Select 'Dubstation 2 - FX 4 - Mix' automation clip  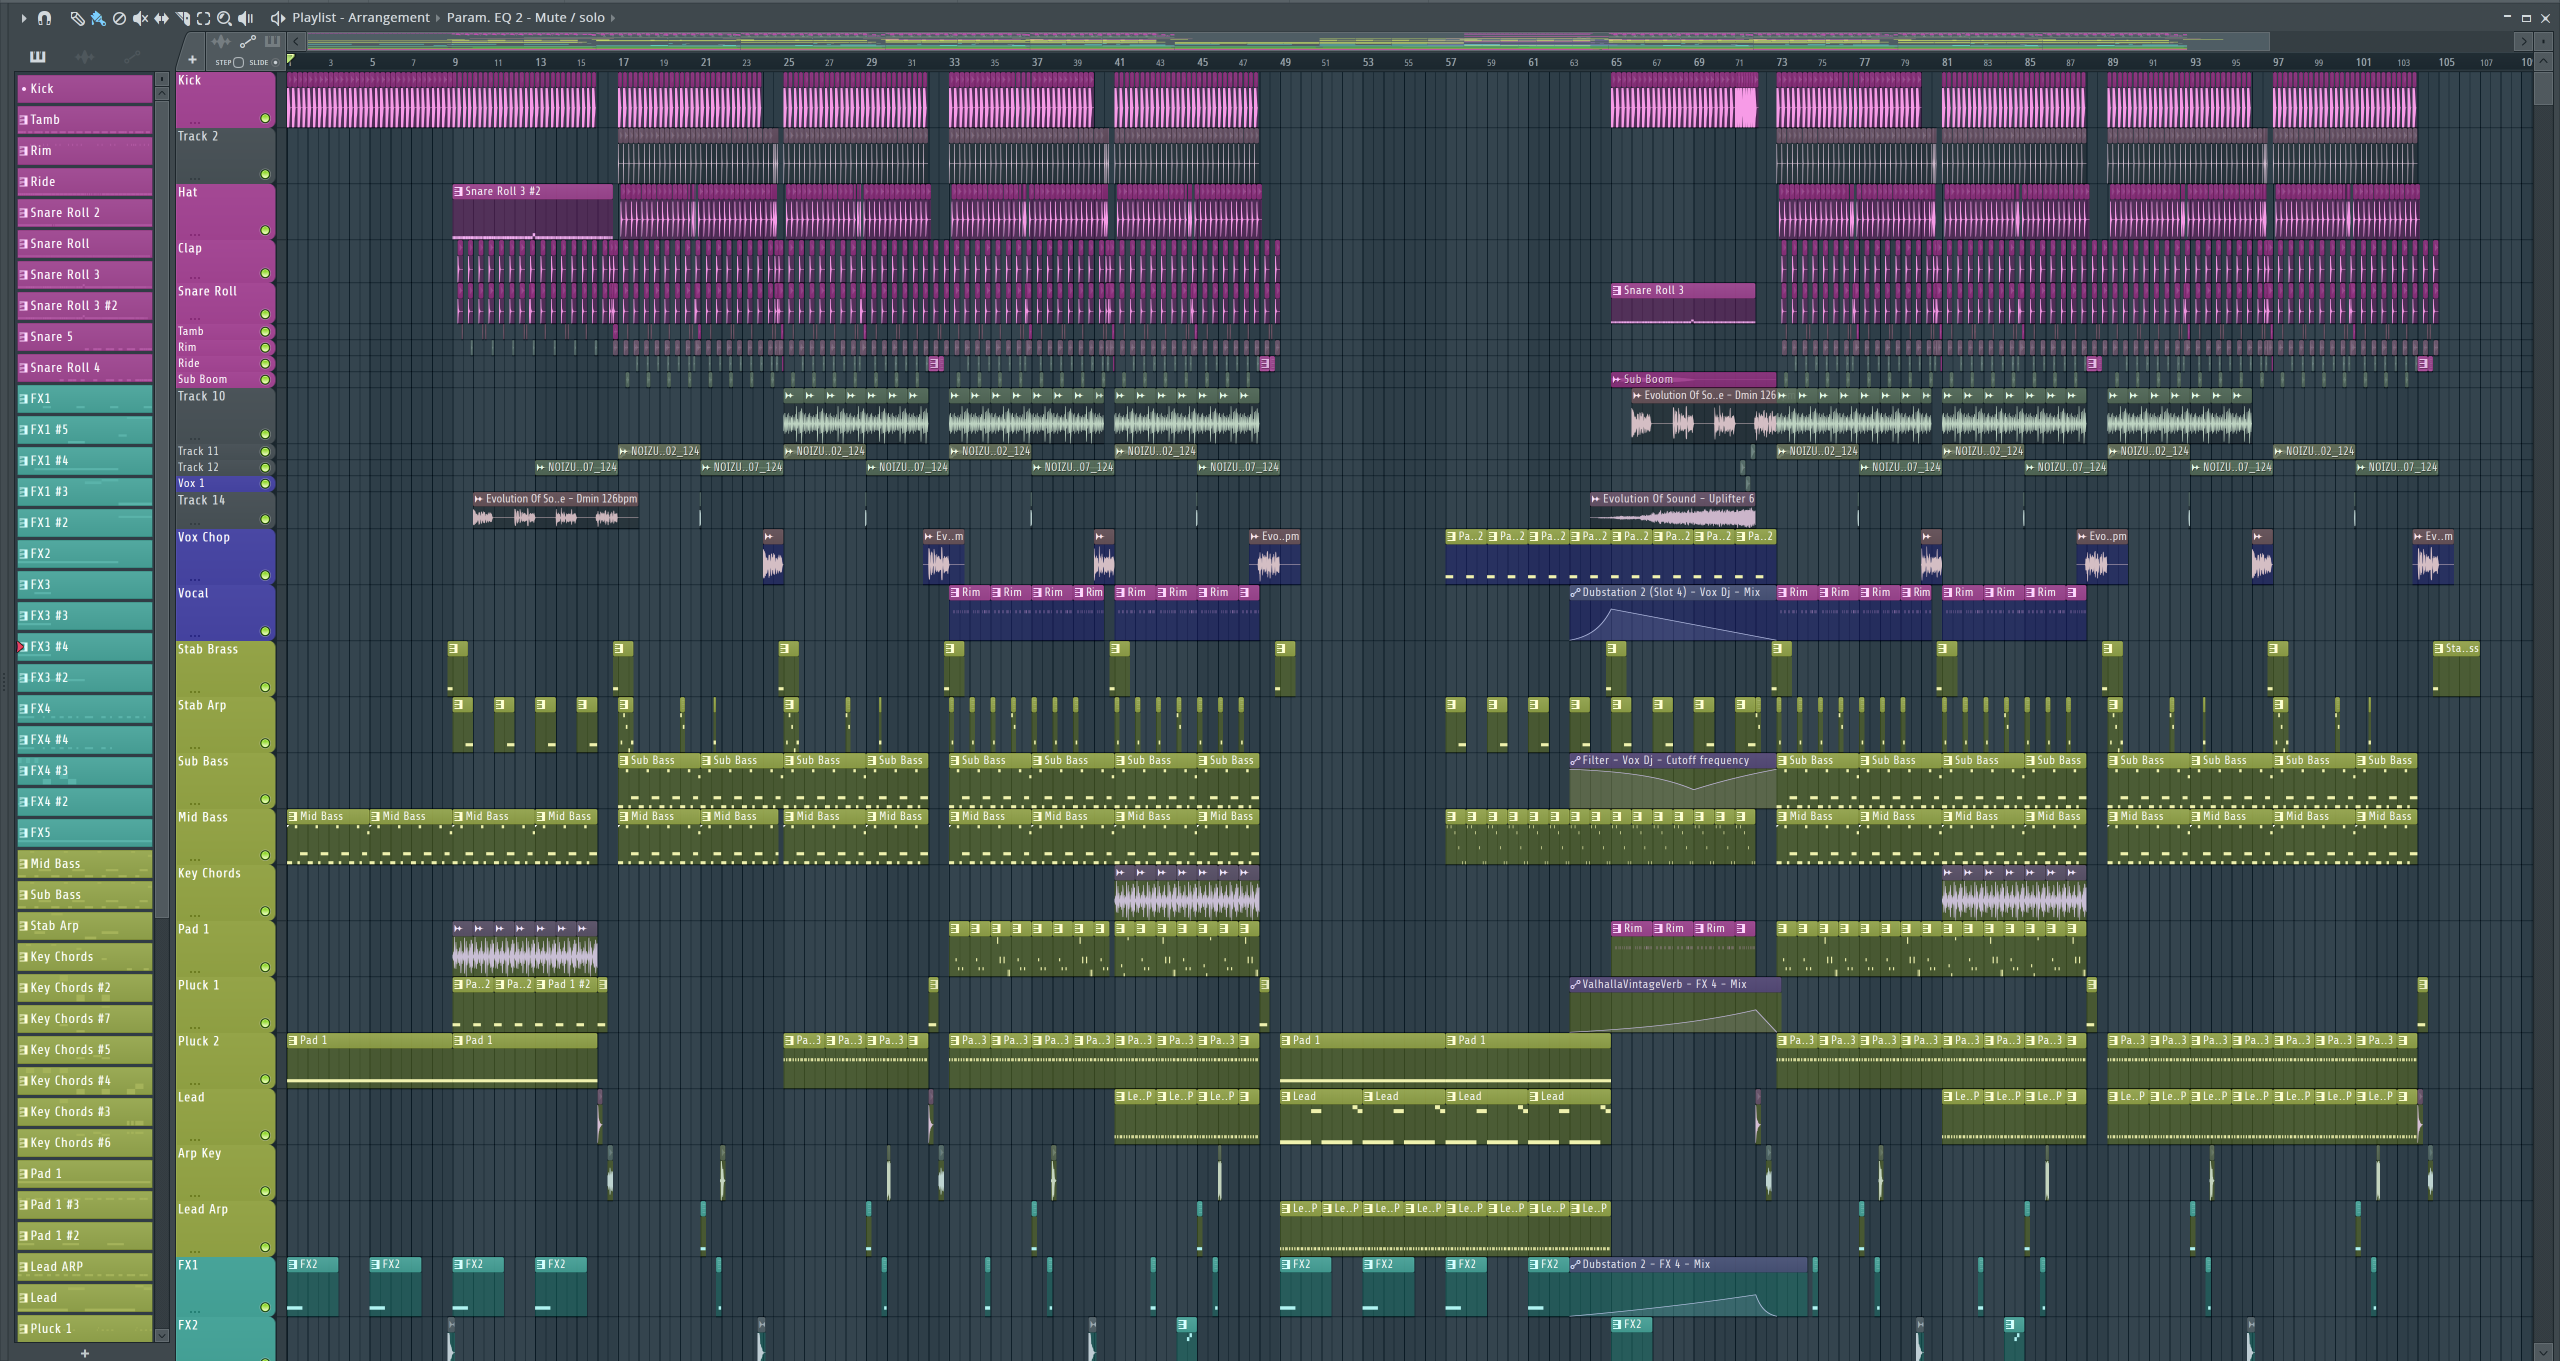1688,1287
